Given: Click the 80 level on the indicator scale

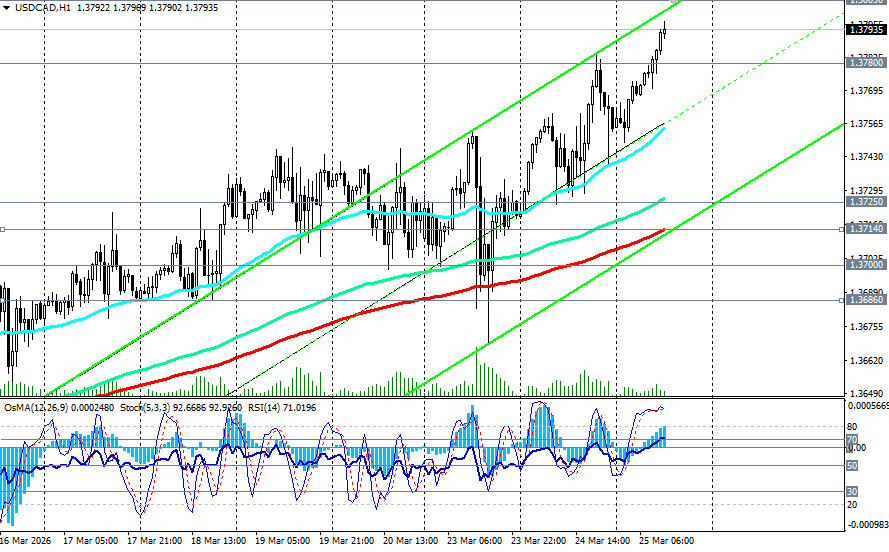Looking at the screenshot, I should pos(852,427).
